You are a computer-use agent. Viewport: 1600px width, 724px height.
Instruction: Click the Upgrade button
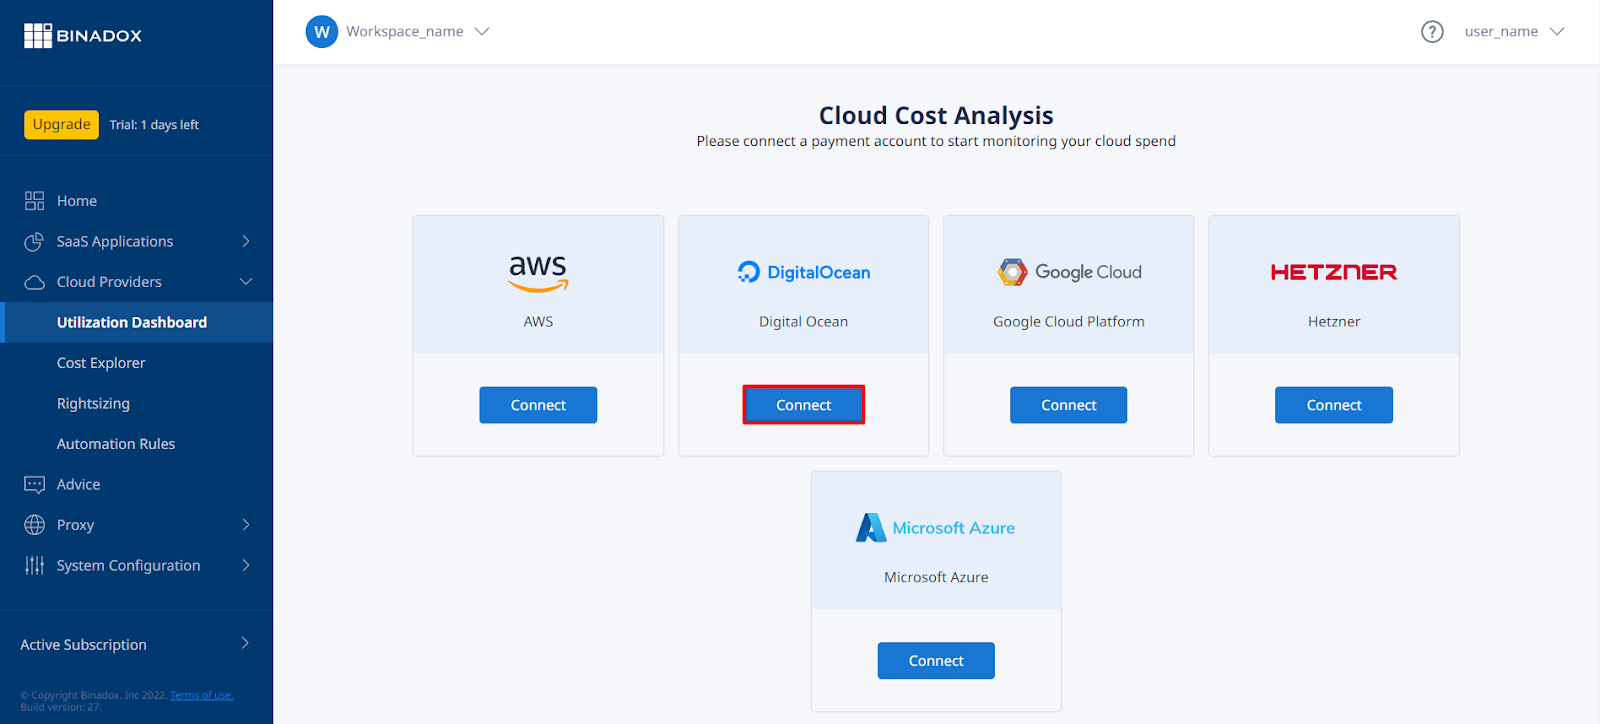pyautogui.click(x=62, y=125)
